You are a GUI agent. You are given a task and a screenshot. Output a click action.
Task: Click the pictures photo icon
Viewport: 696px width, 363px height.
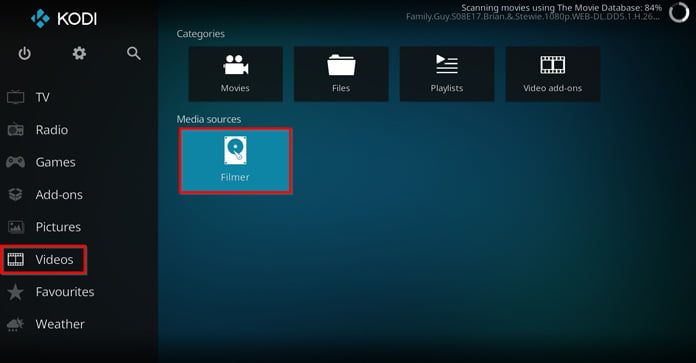[x=16, y=227]
